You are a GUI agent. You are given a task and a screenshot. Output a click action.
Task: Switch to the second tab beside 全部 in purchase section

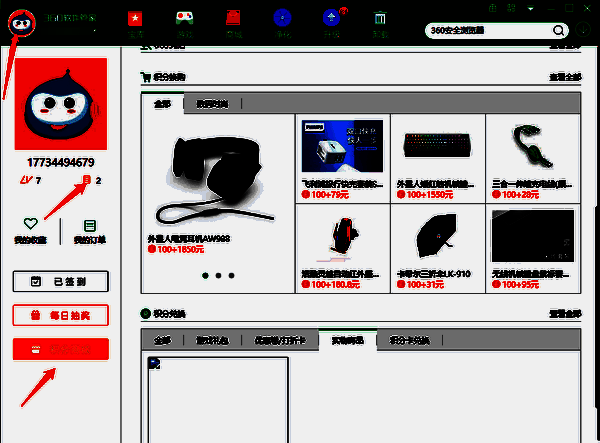click(x=211, y=103)
